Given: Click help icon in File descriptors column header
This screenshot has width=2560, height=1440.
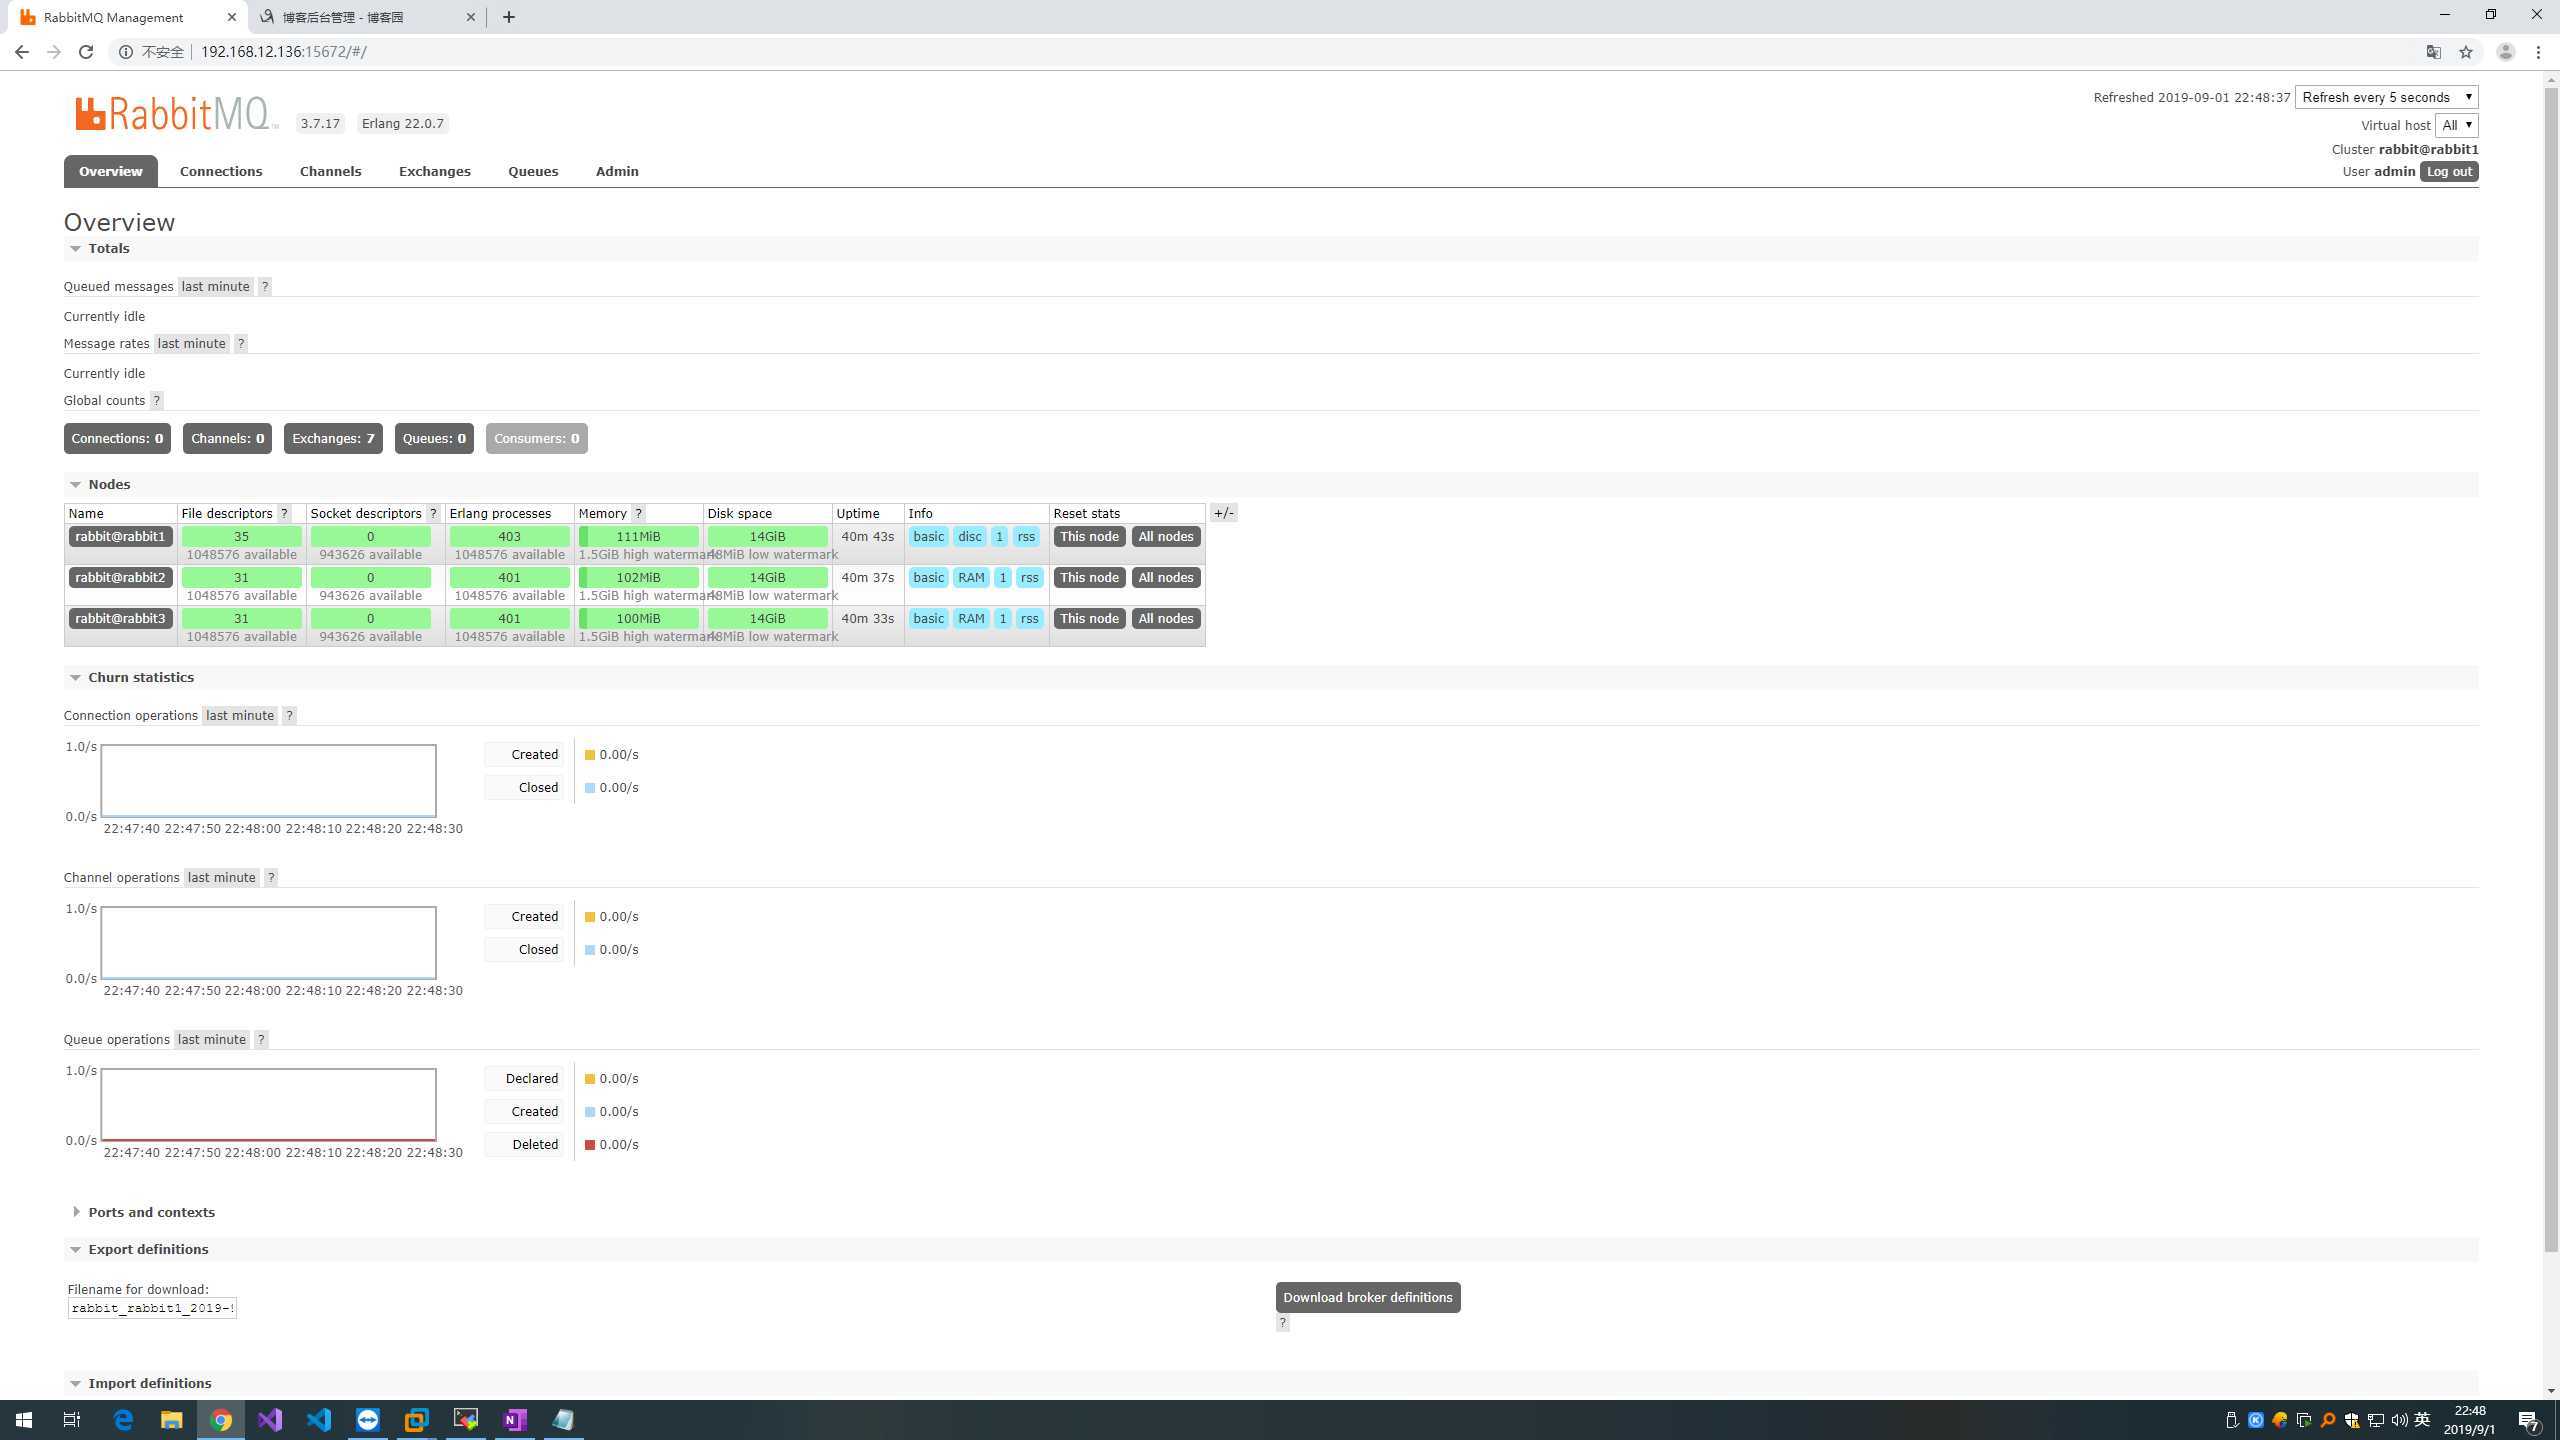Looking at the screenshot, I should (284, 513).
